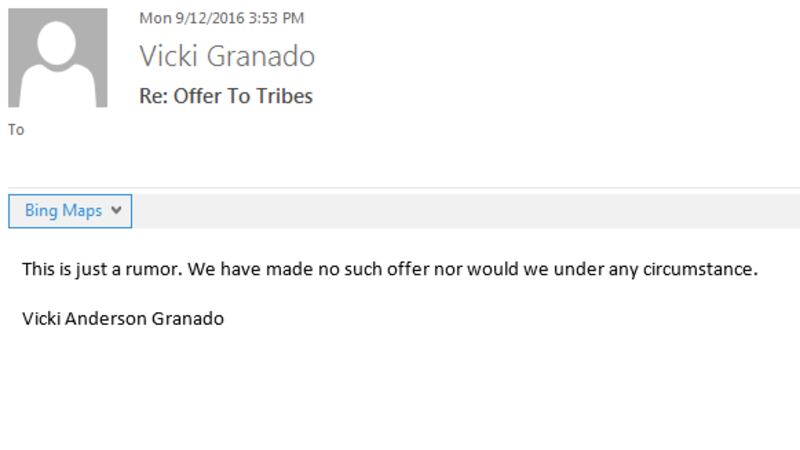This screenshot has width=800, height=450.
Task: Click the word "circumstance" in the body
Action: coord(702,269)
